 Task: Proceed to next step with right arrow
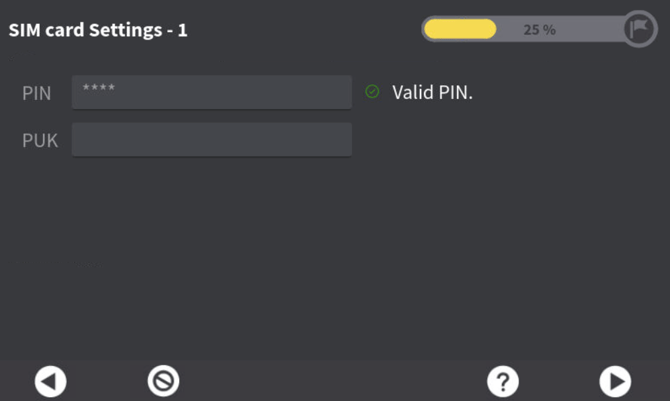coord(615,381)
